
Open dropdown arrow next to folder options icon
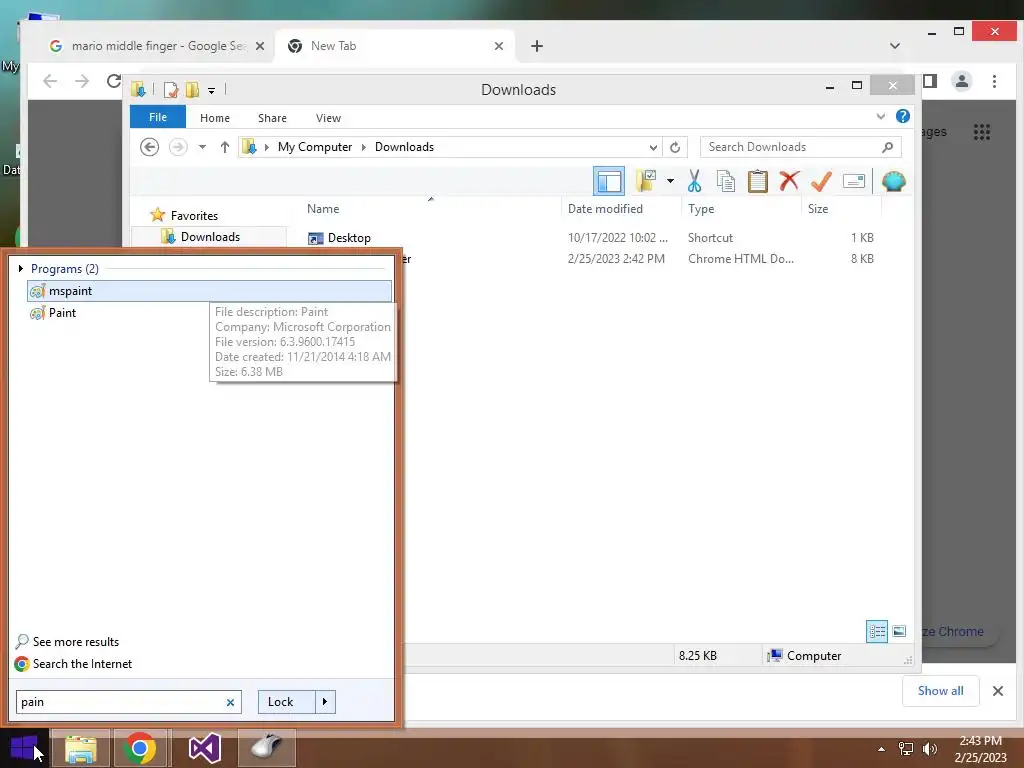pos(670,181)
